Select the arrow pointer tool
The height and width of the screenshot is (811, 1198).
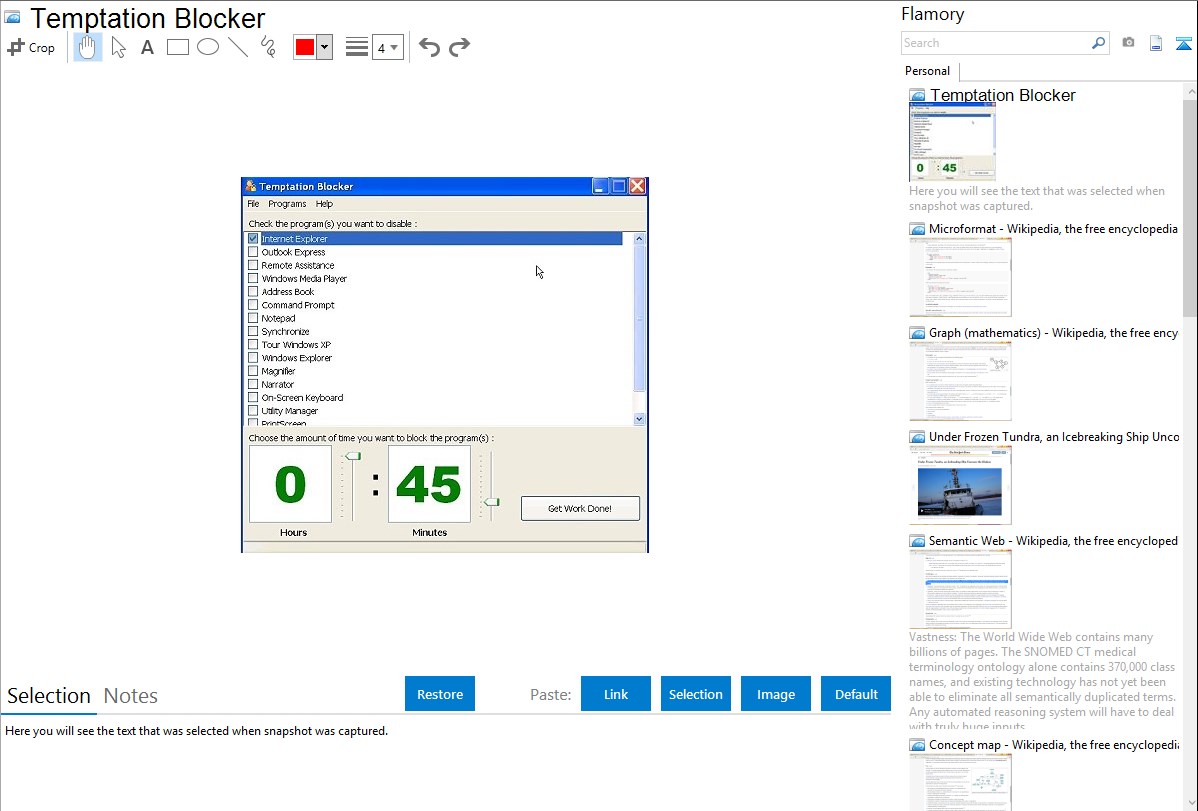[118, 47]
